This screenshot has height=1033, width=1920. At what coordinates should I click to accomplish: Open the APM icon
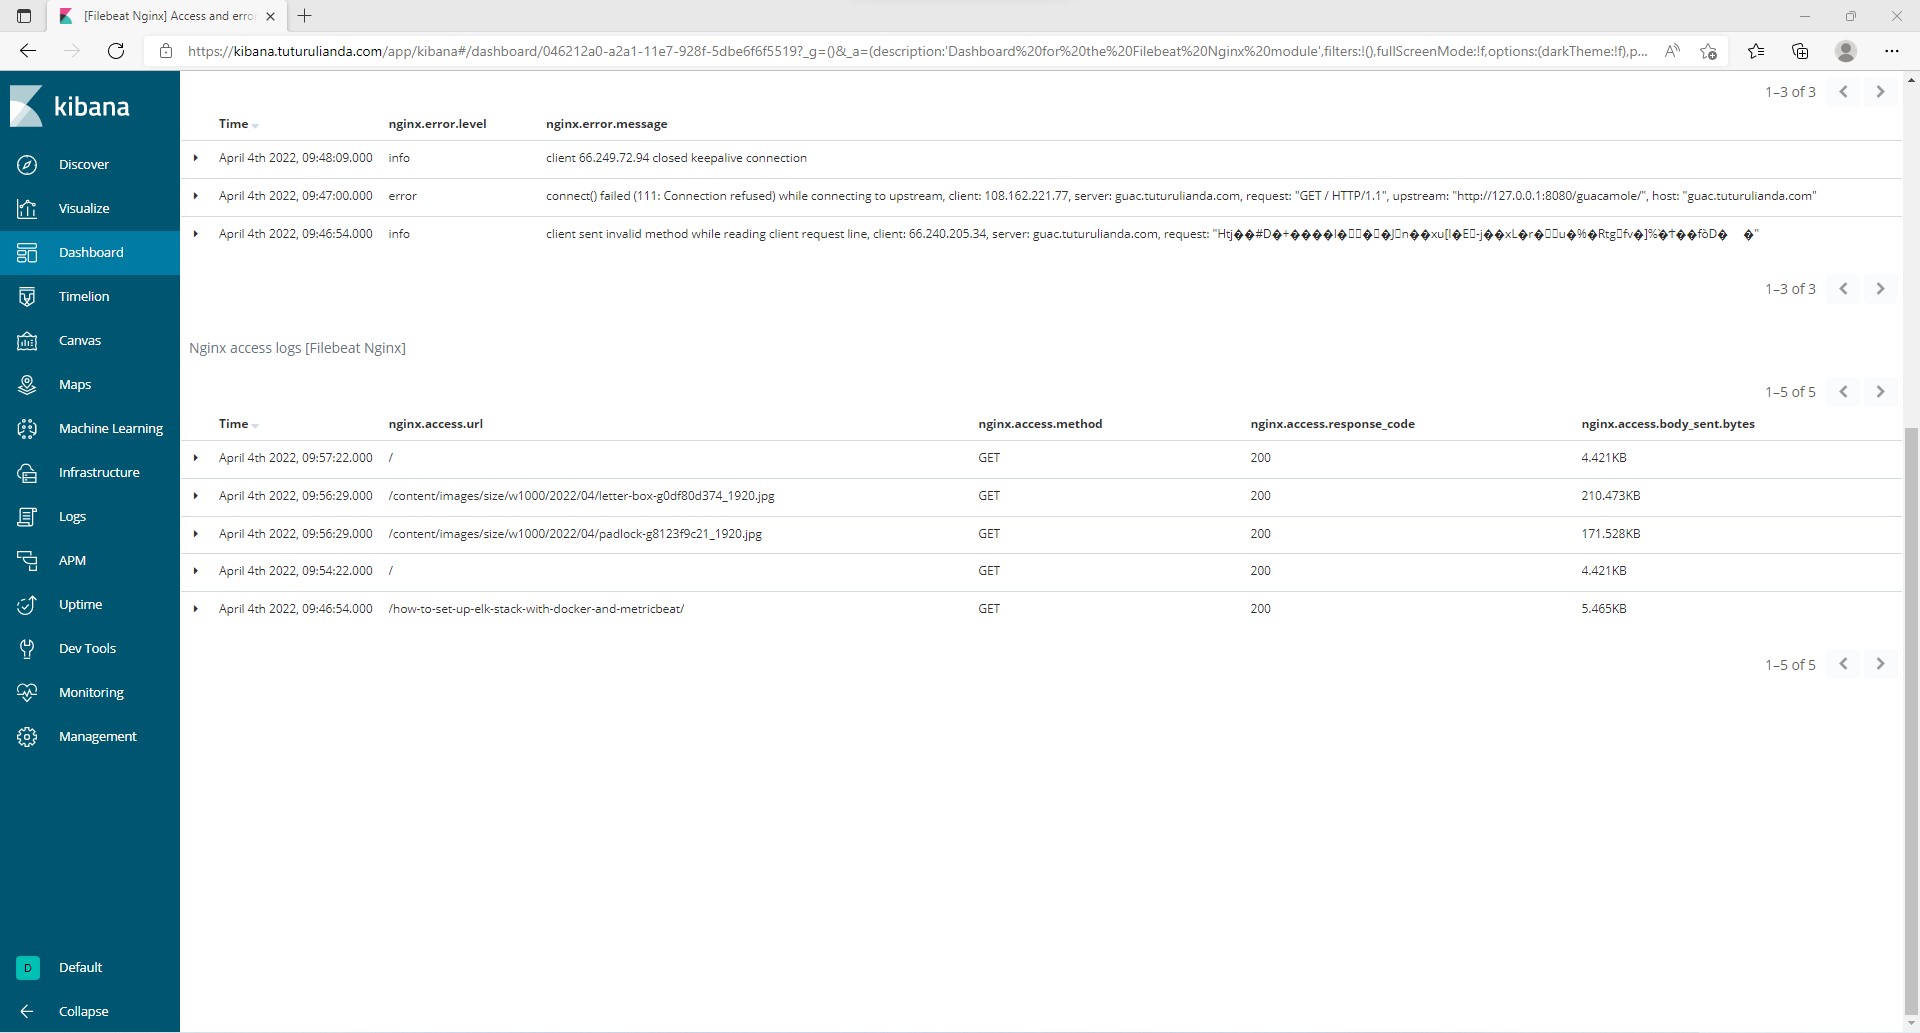click(x=27, y=560)
